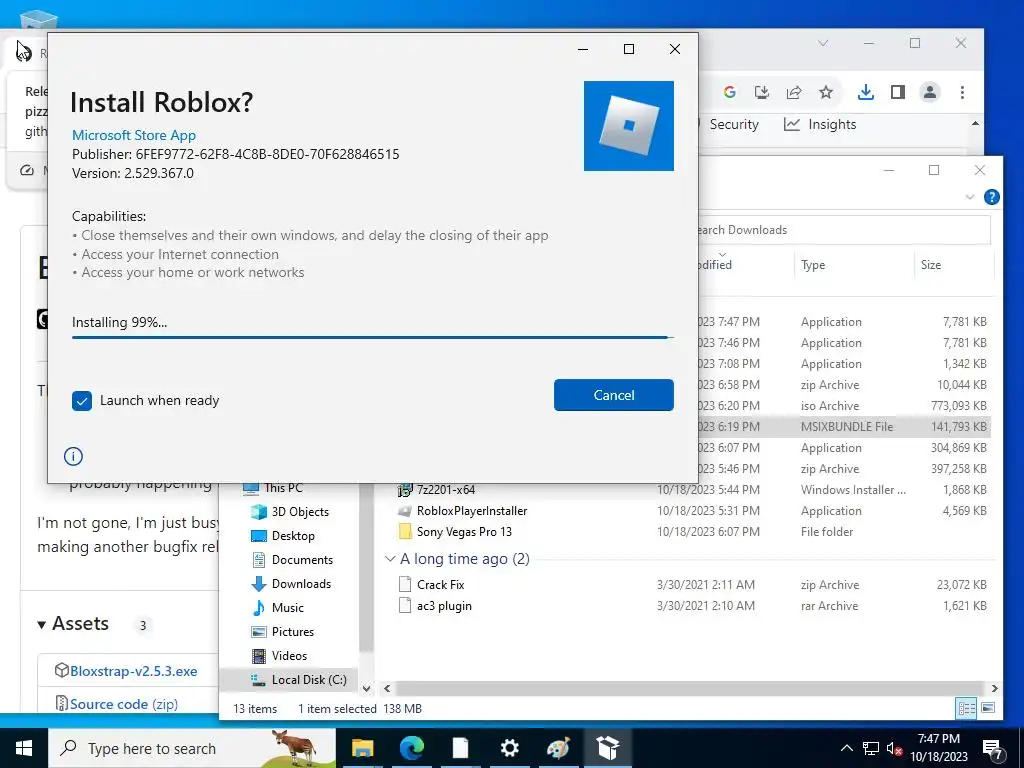Select the RobloxPlayerInstaller file
Screen dimensions: 1024x768
472,511
